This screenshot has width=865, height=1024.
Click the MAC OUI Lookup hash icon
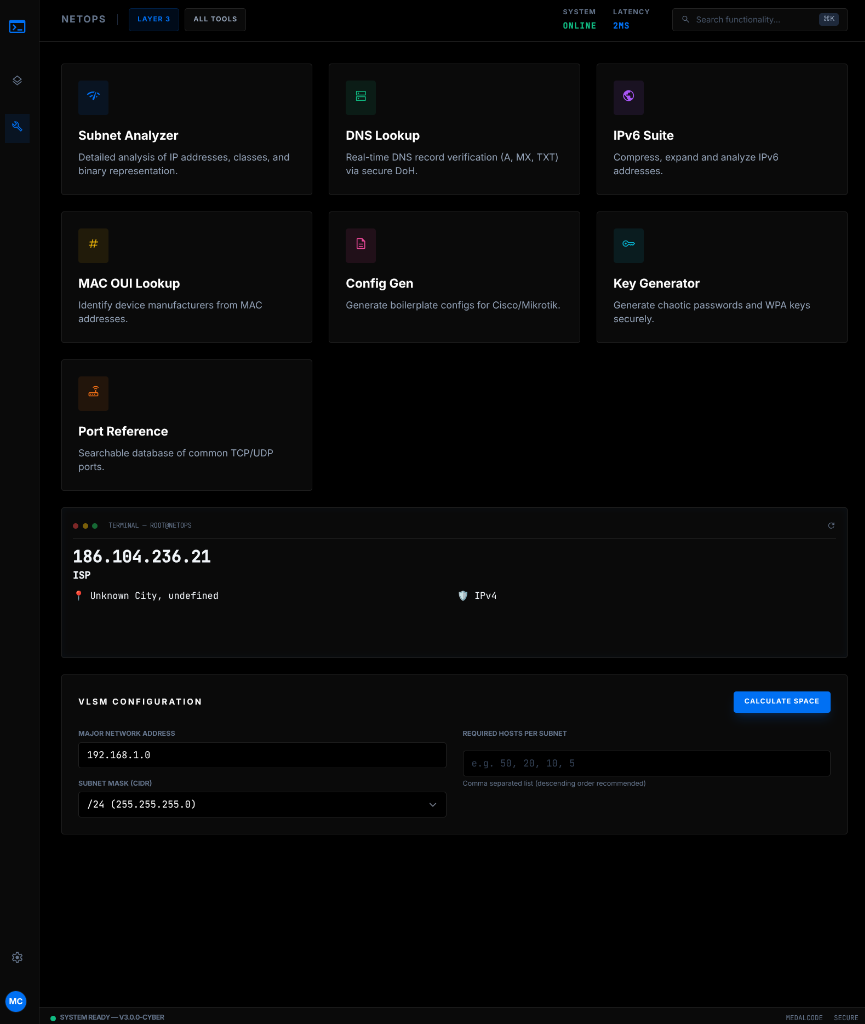click(93, 245)
